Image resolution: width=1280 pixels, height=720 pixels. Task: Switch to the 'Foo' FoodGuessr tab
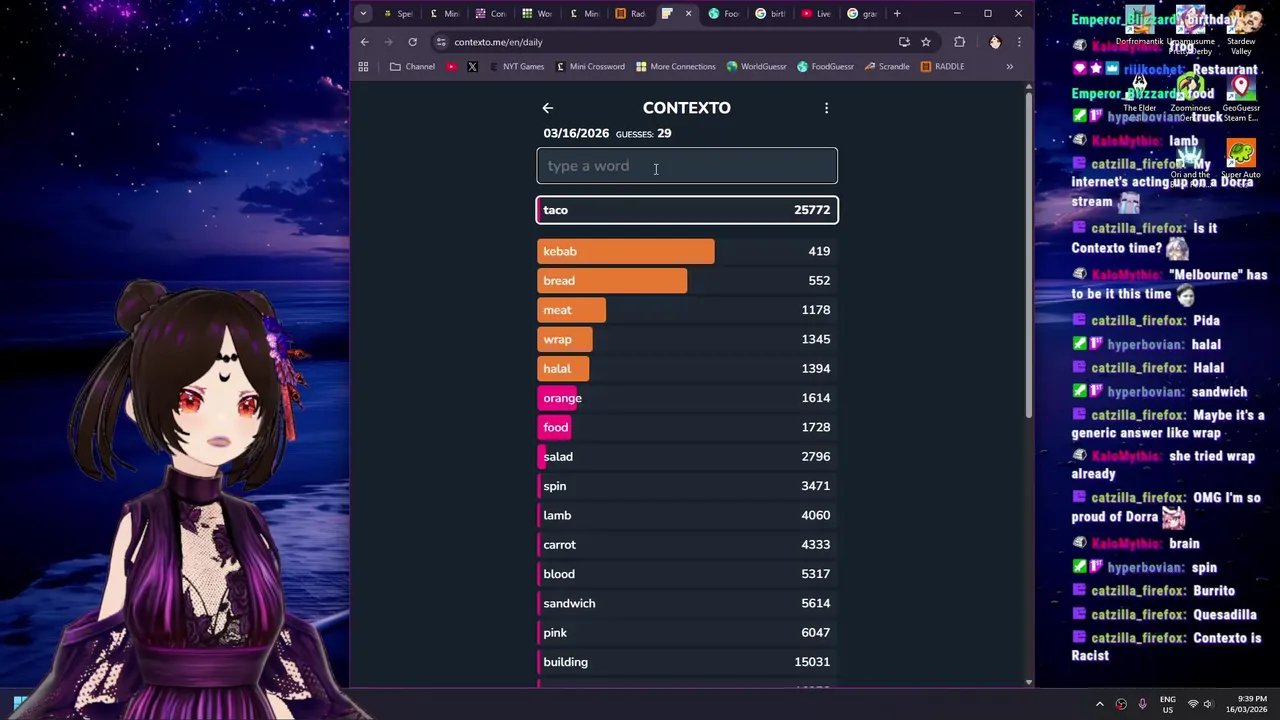pyautogui.click(x=723, y=13)
